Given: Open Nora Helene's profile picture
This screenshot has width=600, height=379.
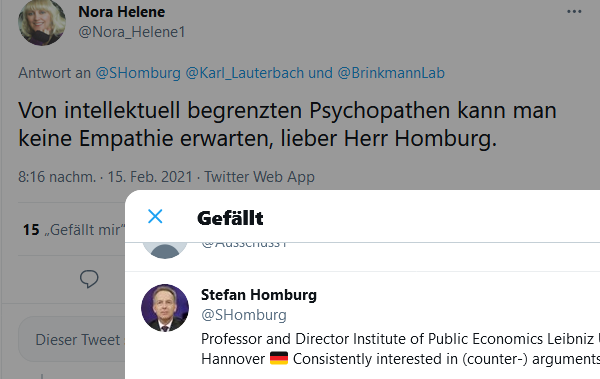Looking at the screenshot, I should coord(42,22).
